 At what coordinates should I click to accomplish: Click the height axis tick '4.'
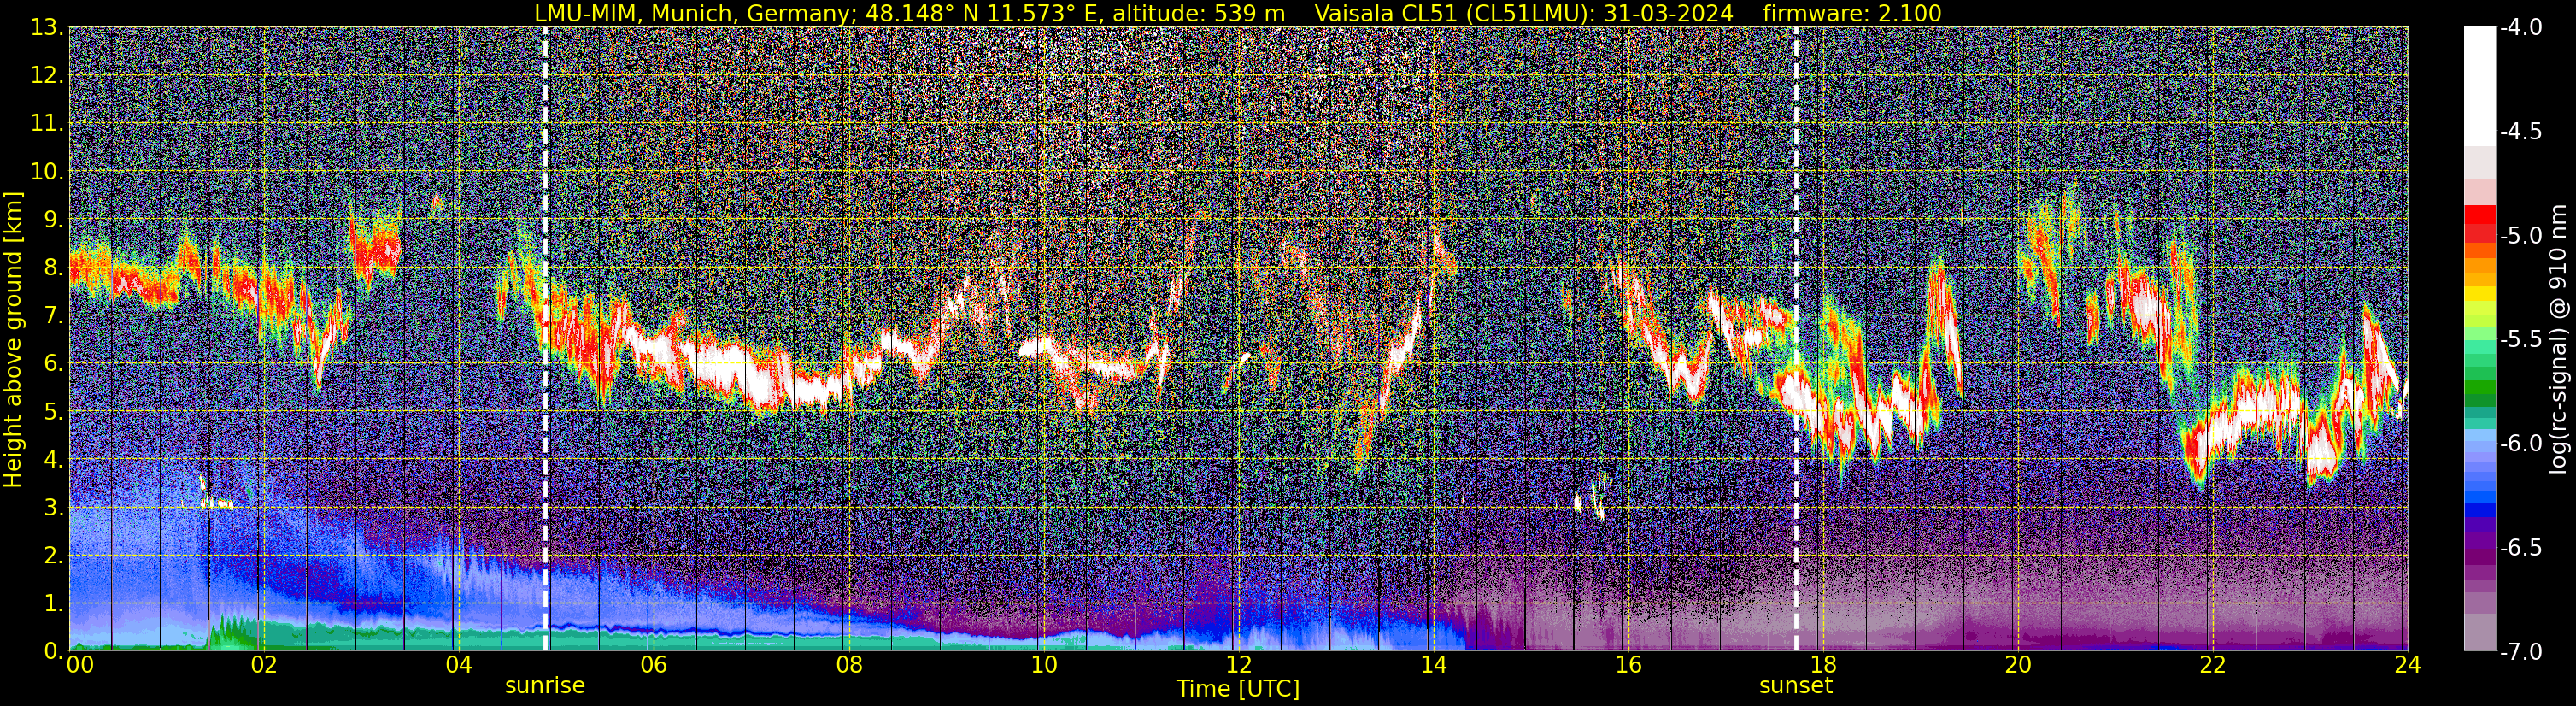[x=53, y=459]
